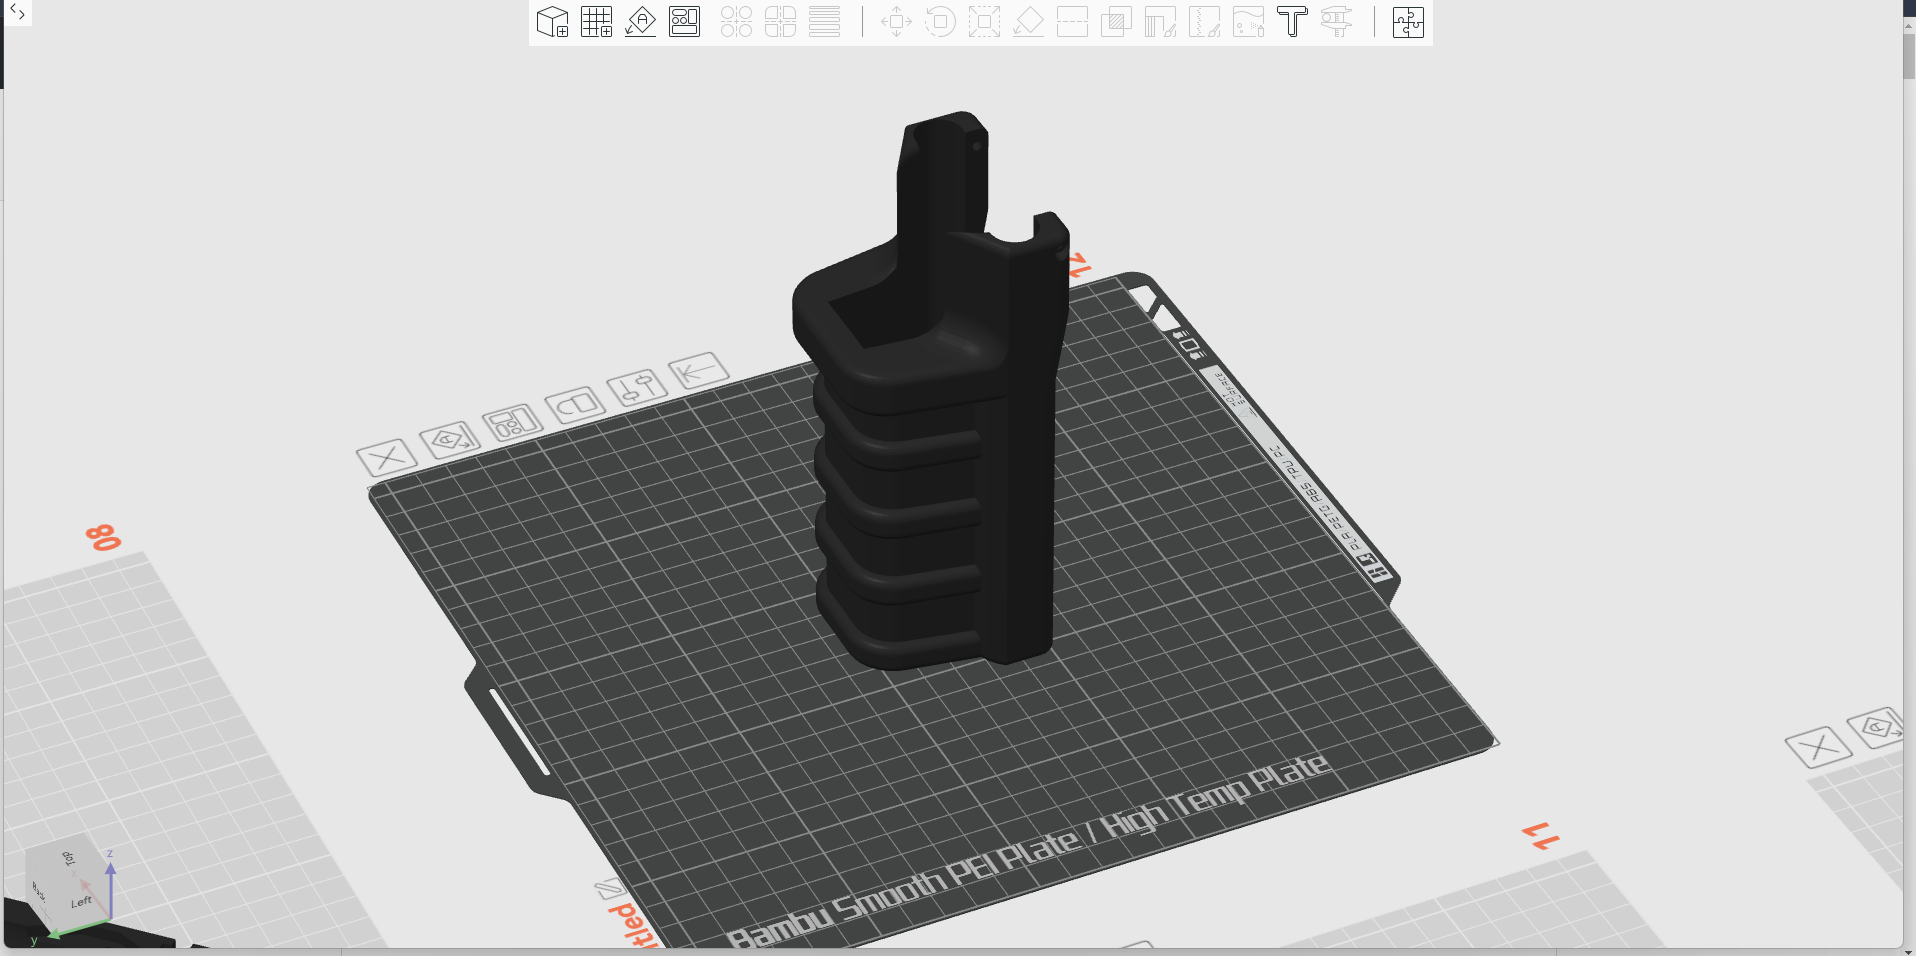Screen dimensions: 1916x956
Task: Toggle the collapse sidebar arrow button
Action: [17, 13]
